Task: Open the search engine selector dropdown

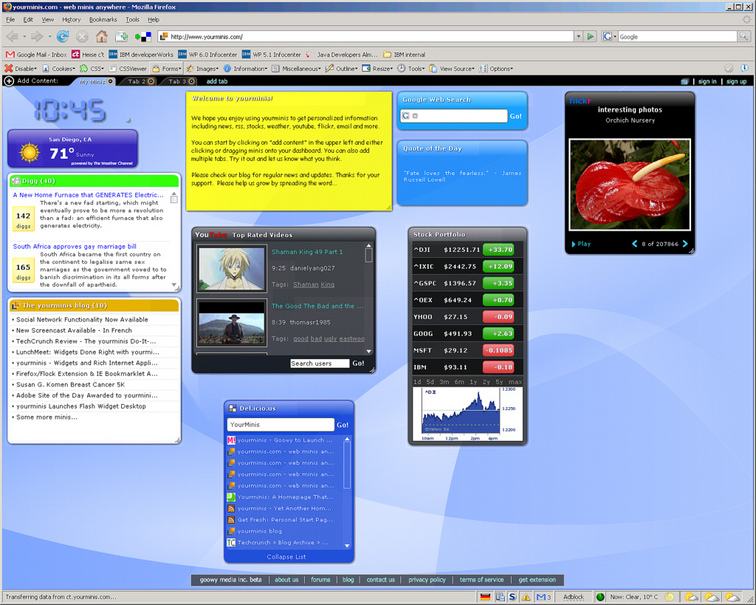Action: coord(609,36)
